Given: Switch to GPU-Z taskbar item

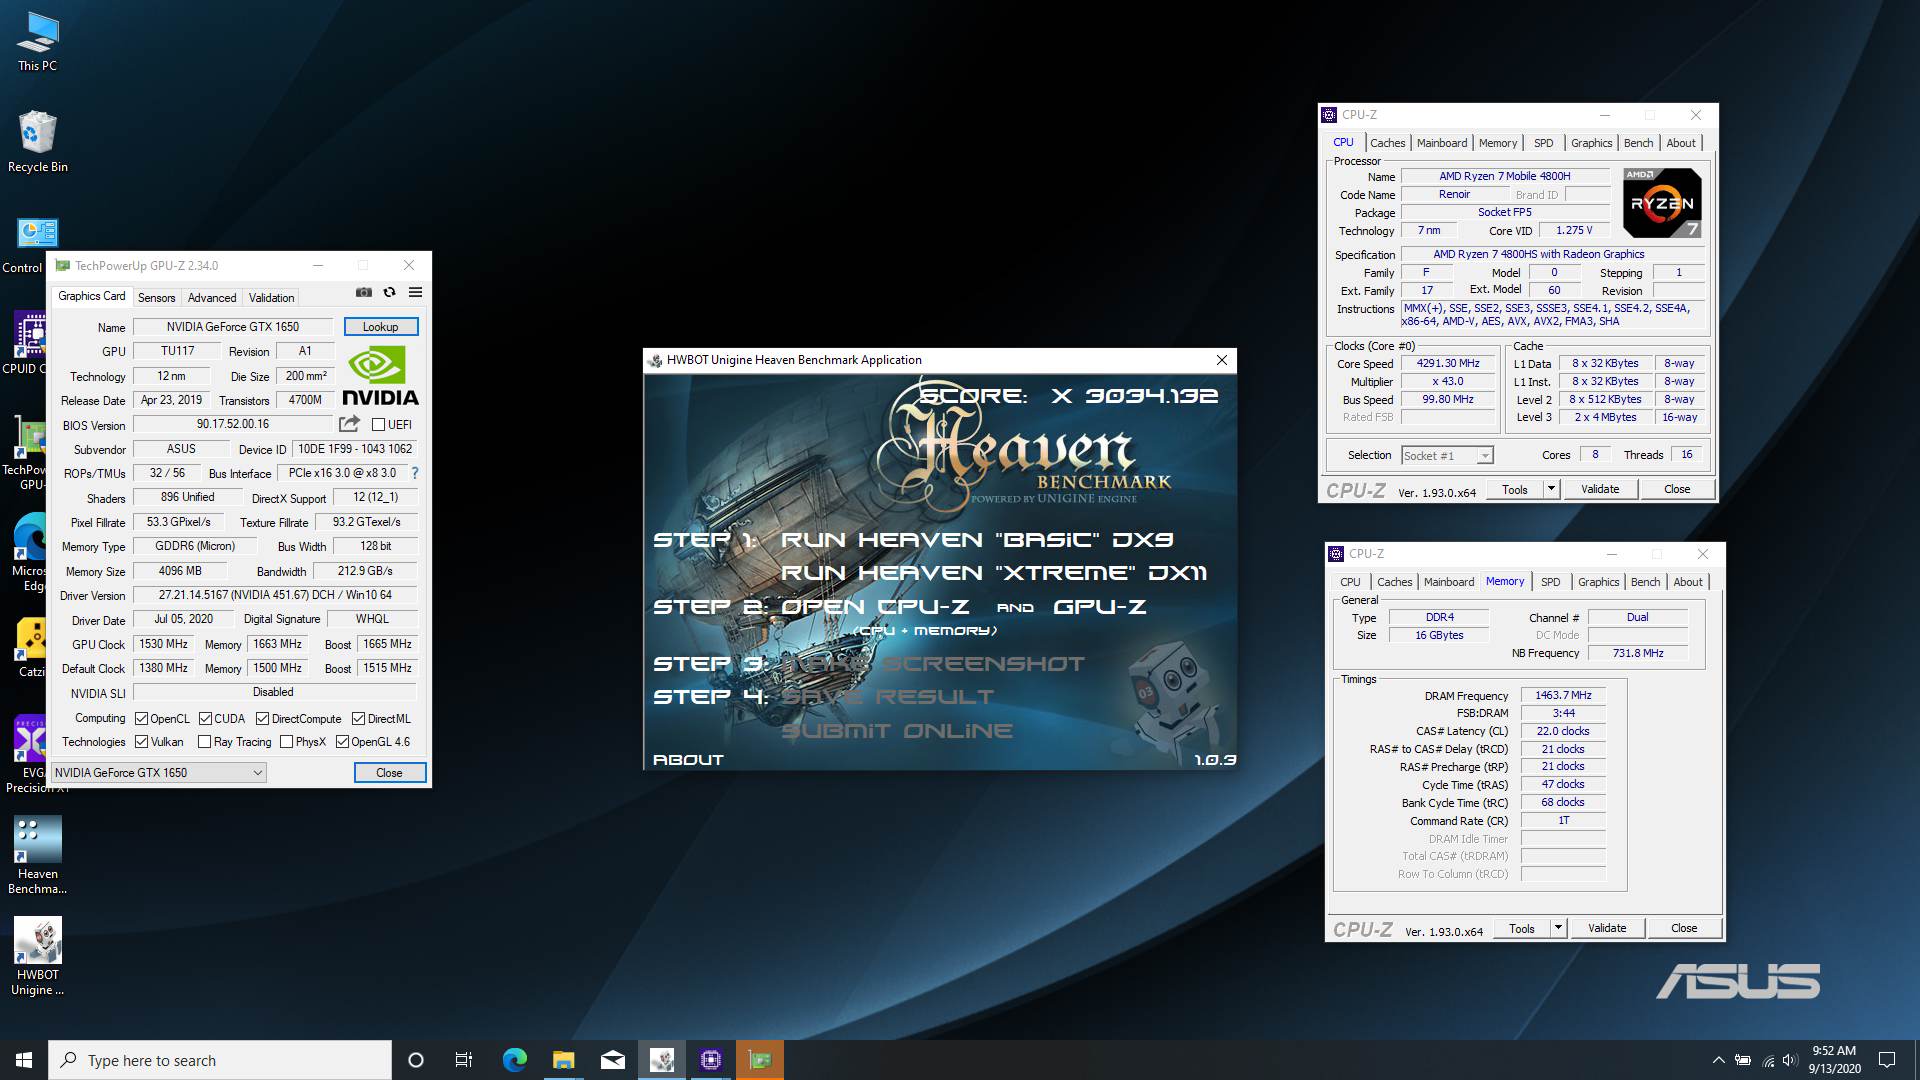Looking at the screenshot, I should [760, 1060].
